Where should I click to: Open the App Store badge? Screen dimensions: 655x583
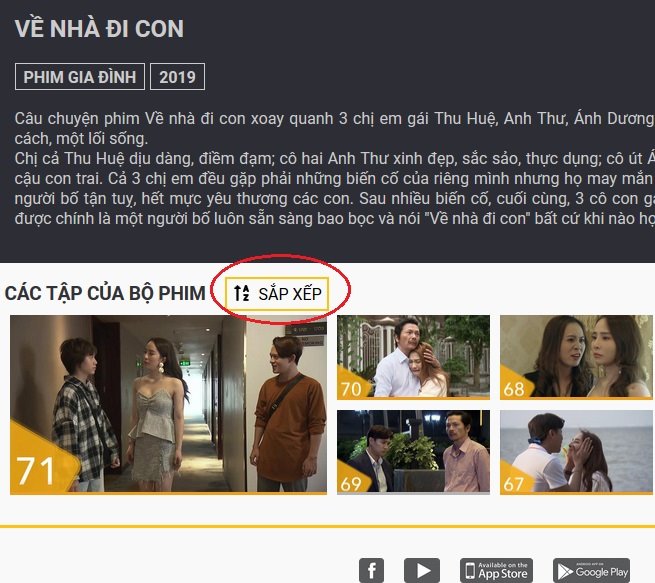pos(496,570)
